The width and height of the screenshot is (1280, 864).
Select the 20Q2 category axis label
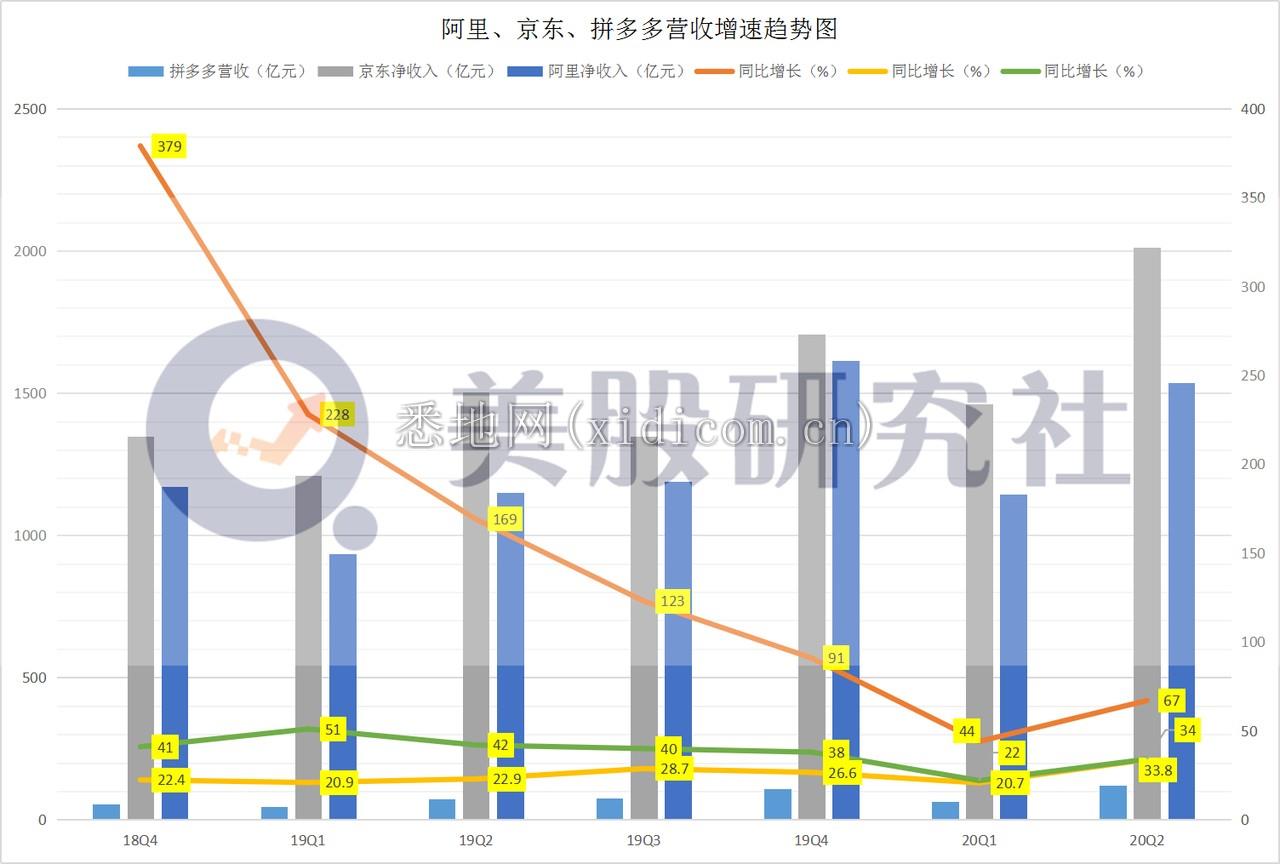tap(1145, 842)
